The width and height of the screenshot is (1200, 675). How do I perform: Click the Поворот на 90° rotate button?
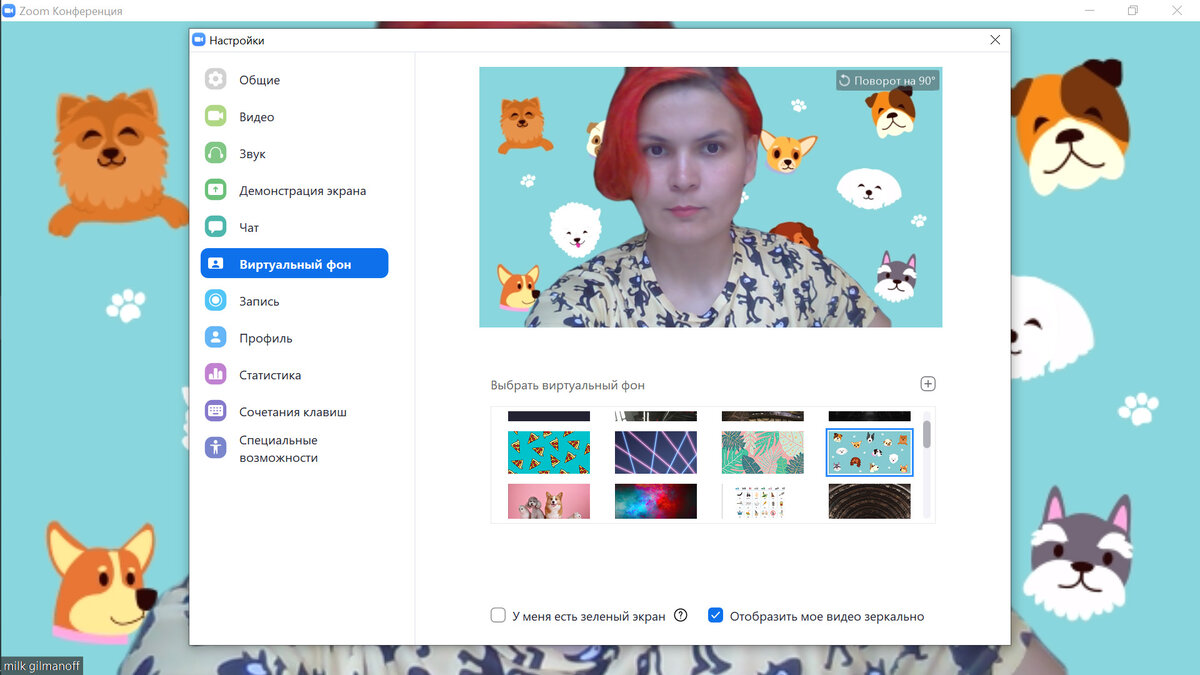887,81
